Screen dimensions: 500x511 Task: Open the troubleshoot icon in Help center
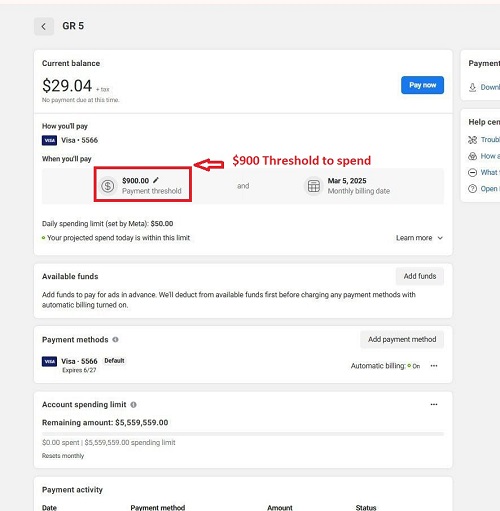coord(472,140)
